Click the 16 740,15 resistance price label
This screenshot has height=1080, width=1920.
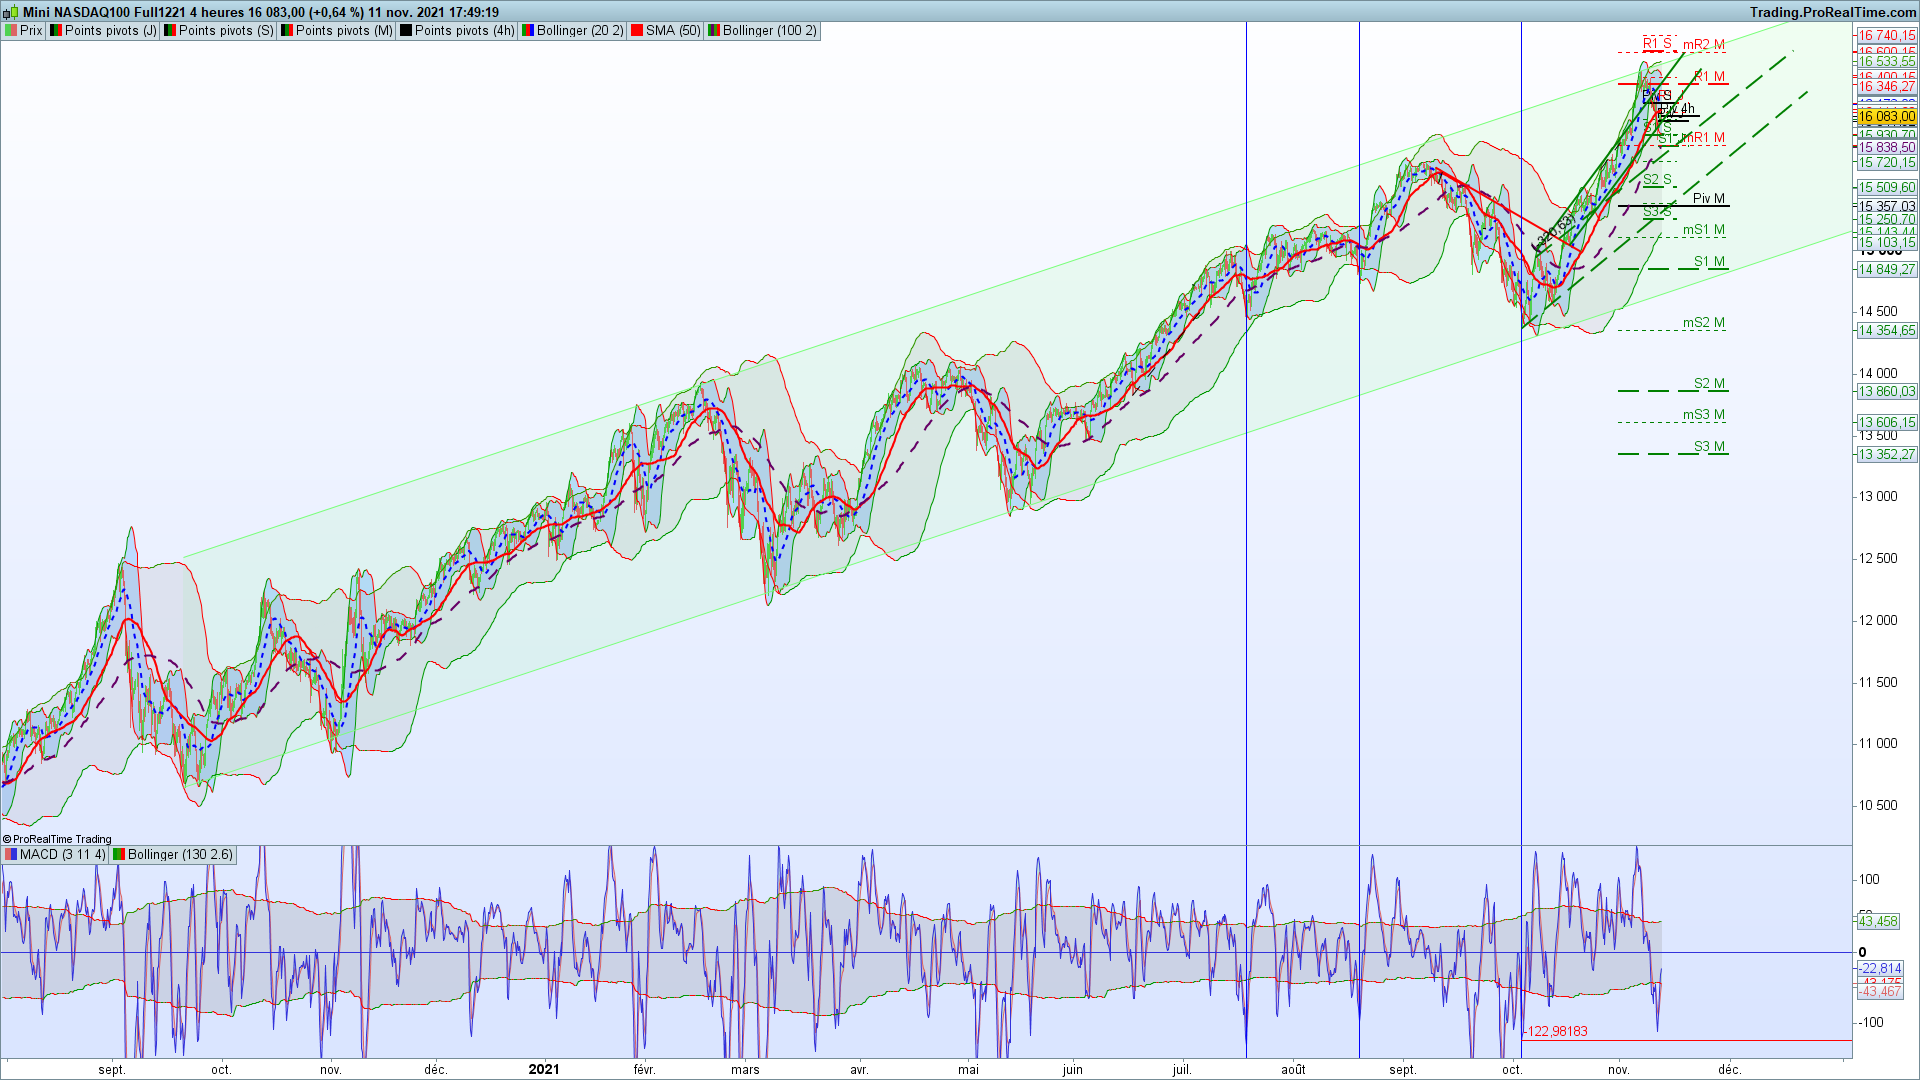[x=1886, y=36]
